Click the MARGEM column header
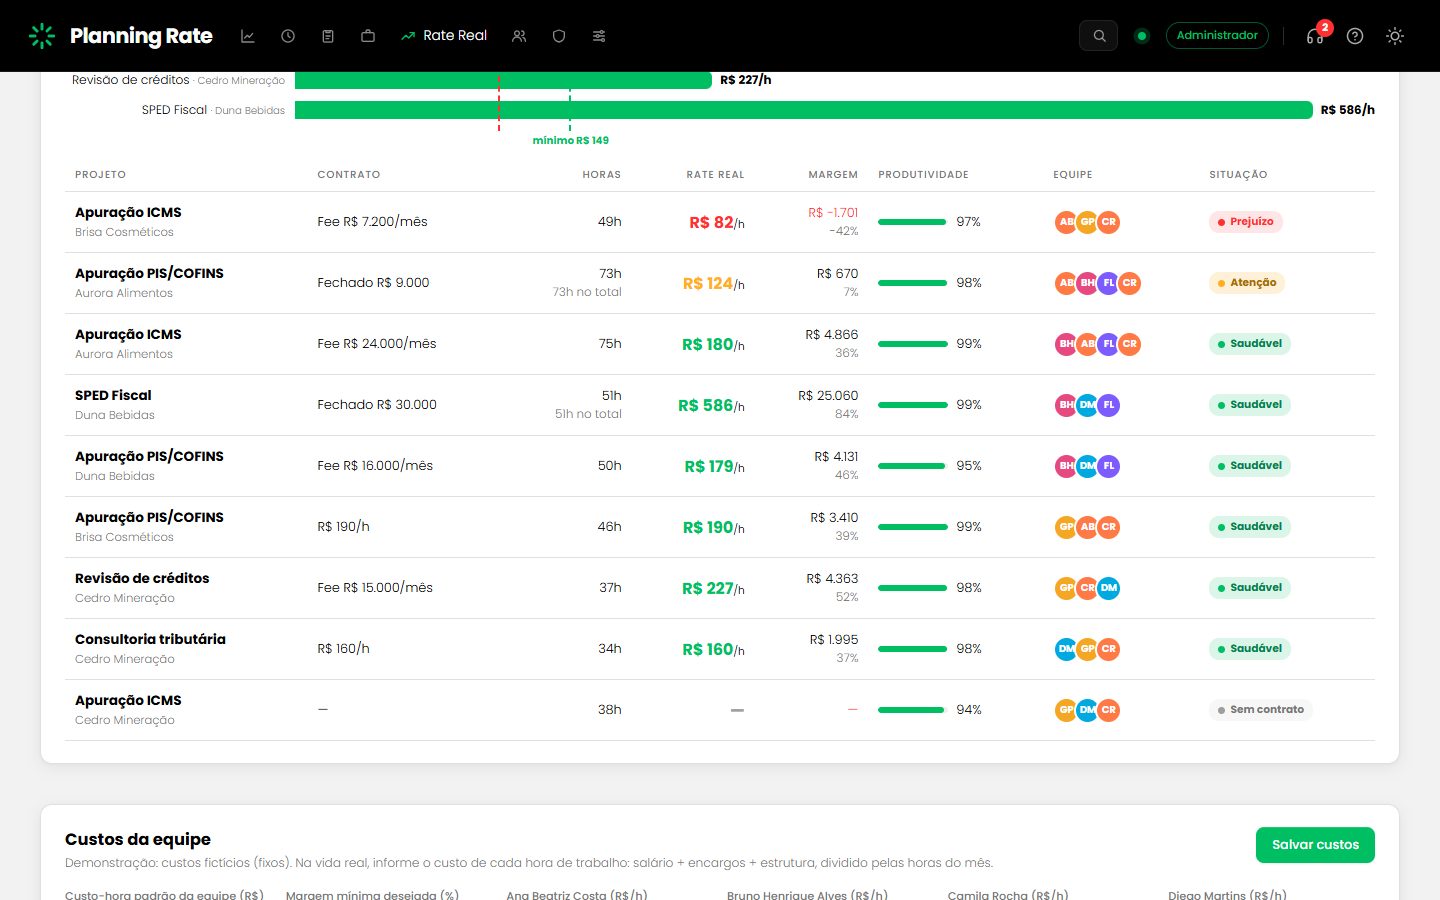The width and height of the screenshot is (1440, 900). pyautogui.click(x=833, y=175)
